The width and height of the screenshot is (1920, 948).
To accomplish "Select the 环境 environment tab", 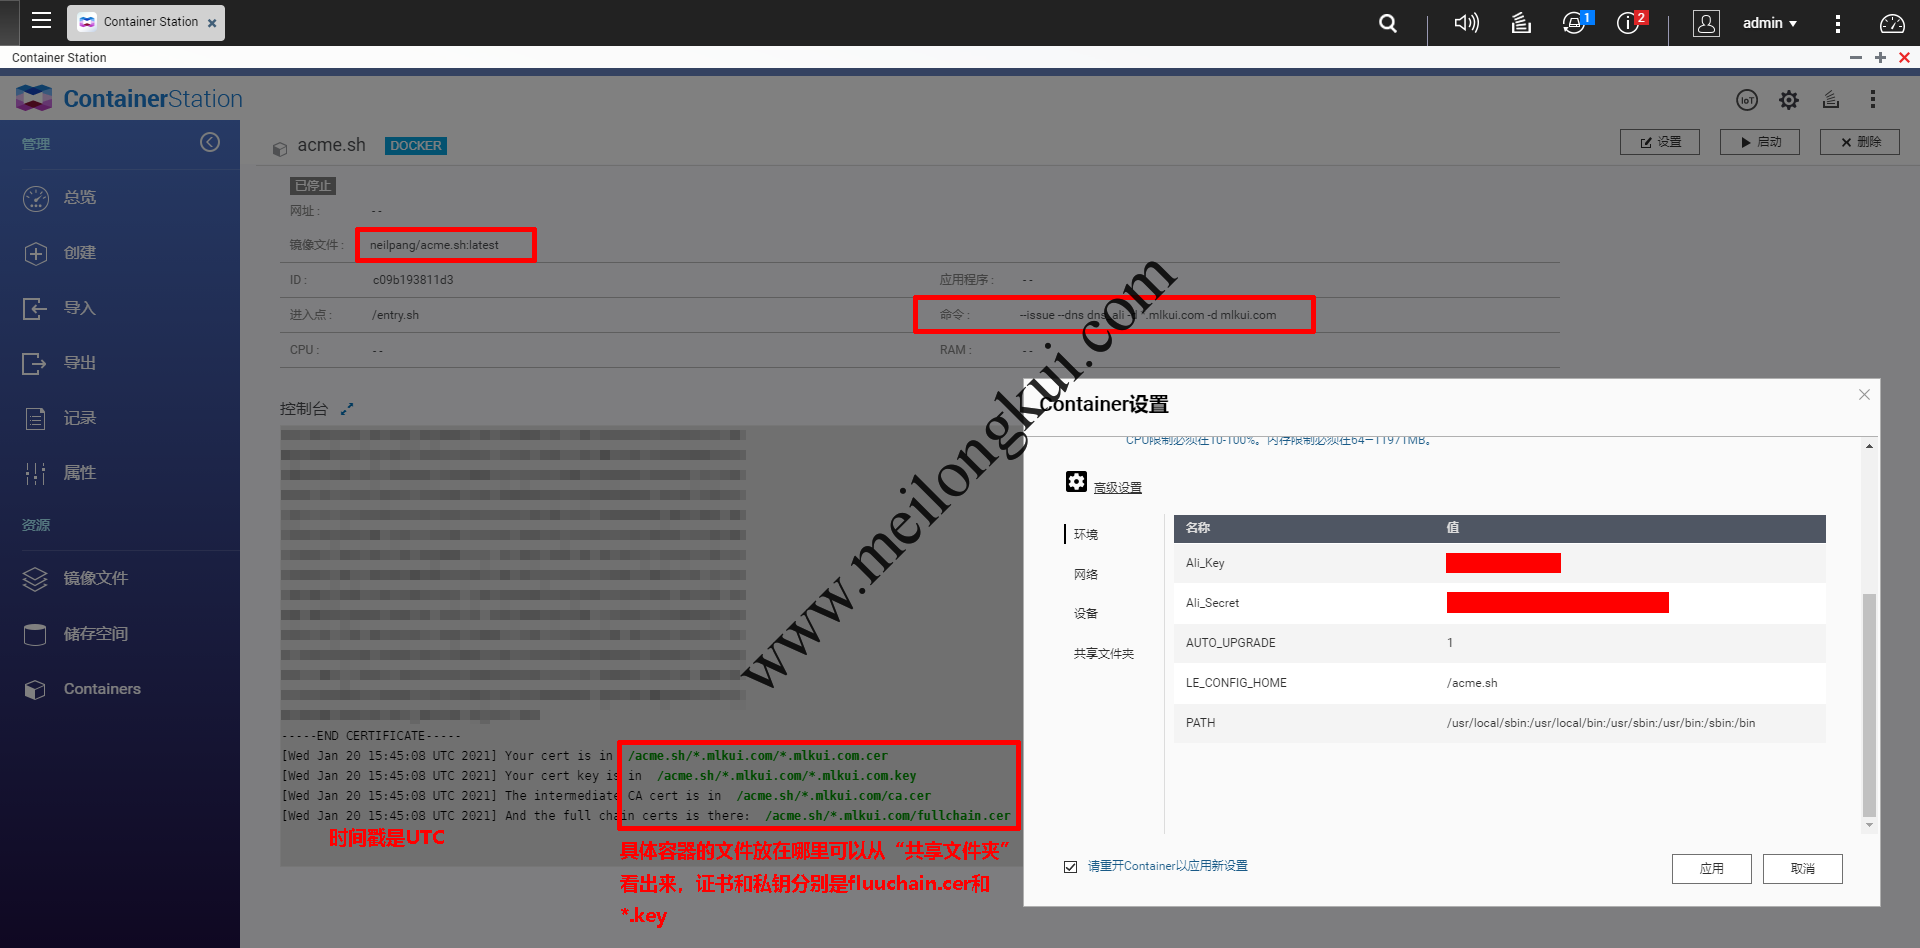I will [x=1086, y=534].
